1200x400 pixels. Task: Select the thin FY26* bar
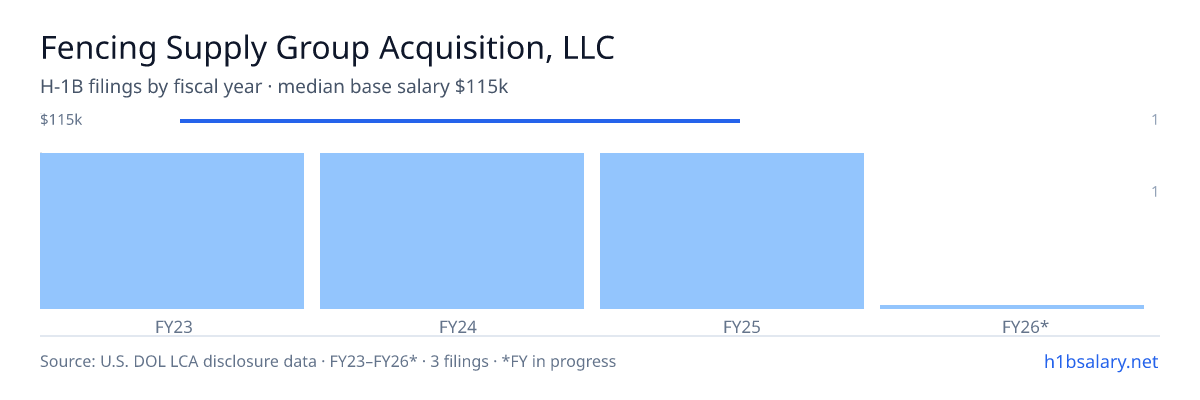(x=1012, y=307)
